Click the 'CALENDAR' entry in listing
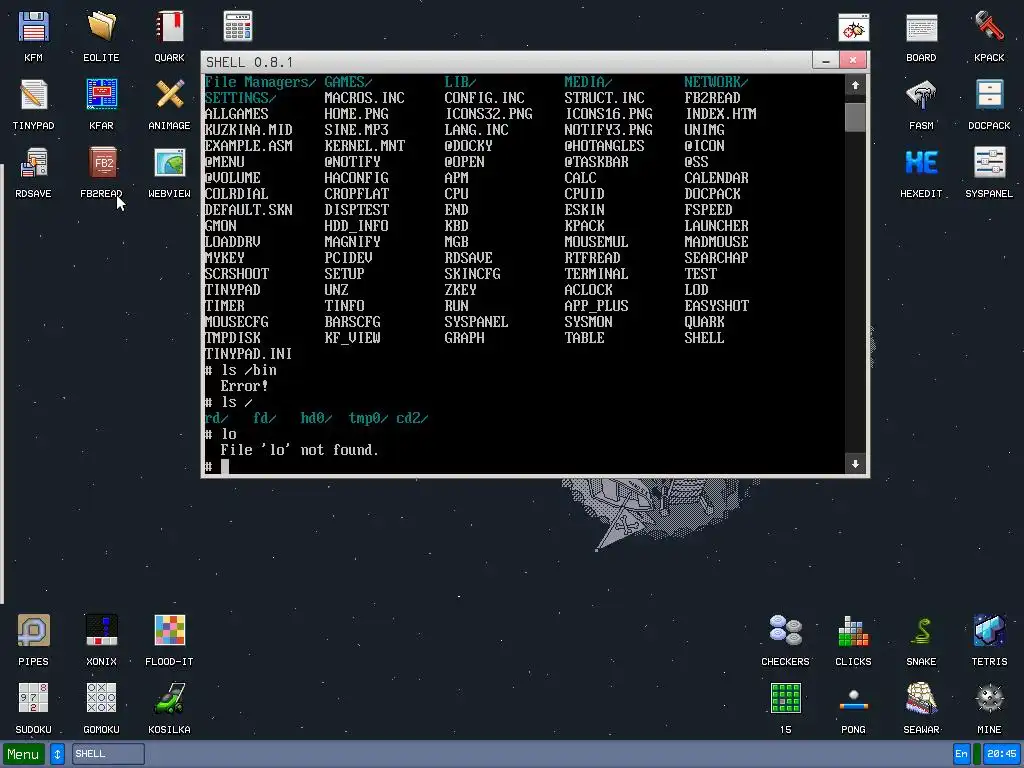1024x768 pixels. 716,178
